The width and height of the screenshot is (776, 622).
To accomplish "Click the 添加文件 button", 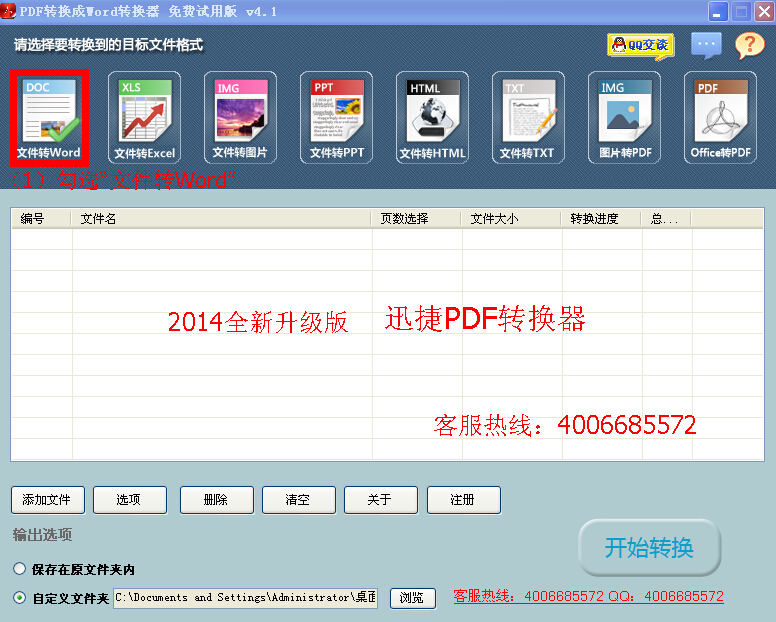I will tap(48, 500).
